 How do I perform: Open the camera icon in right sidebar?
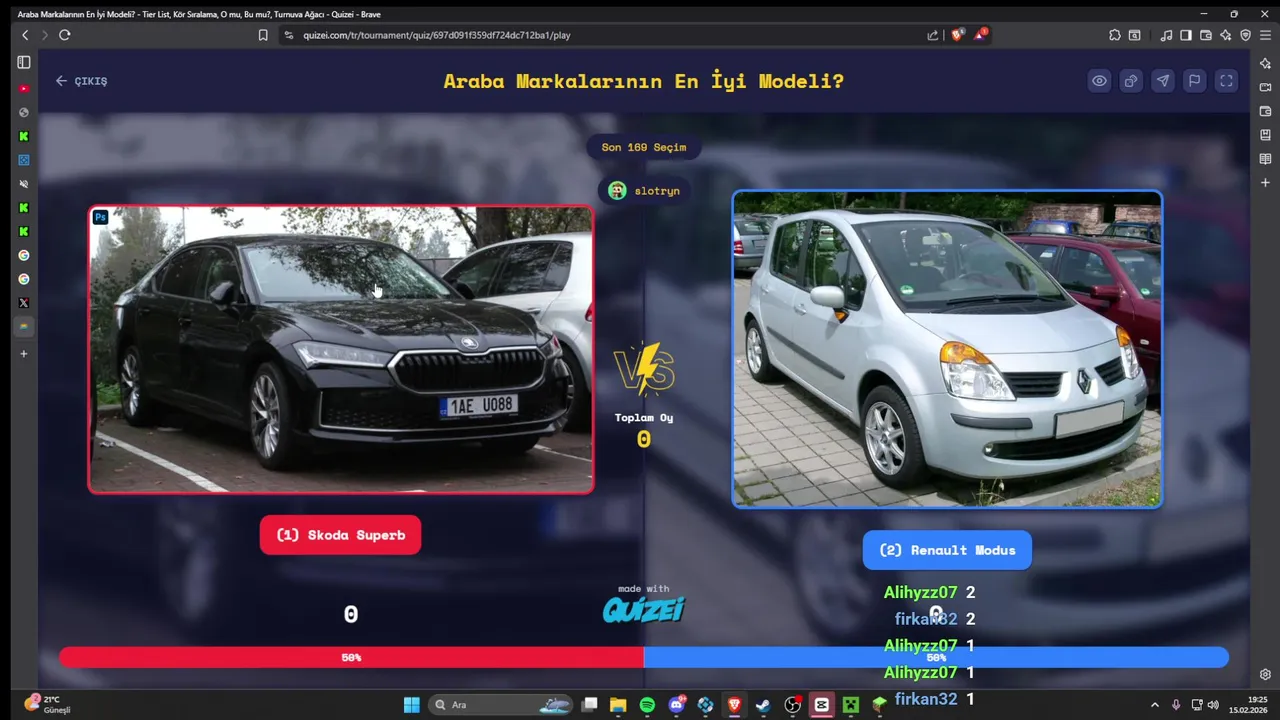click(1265, 87)
